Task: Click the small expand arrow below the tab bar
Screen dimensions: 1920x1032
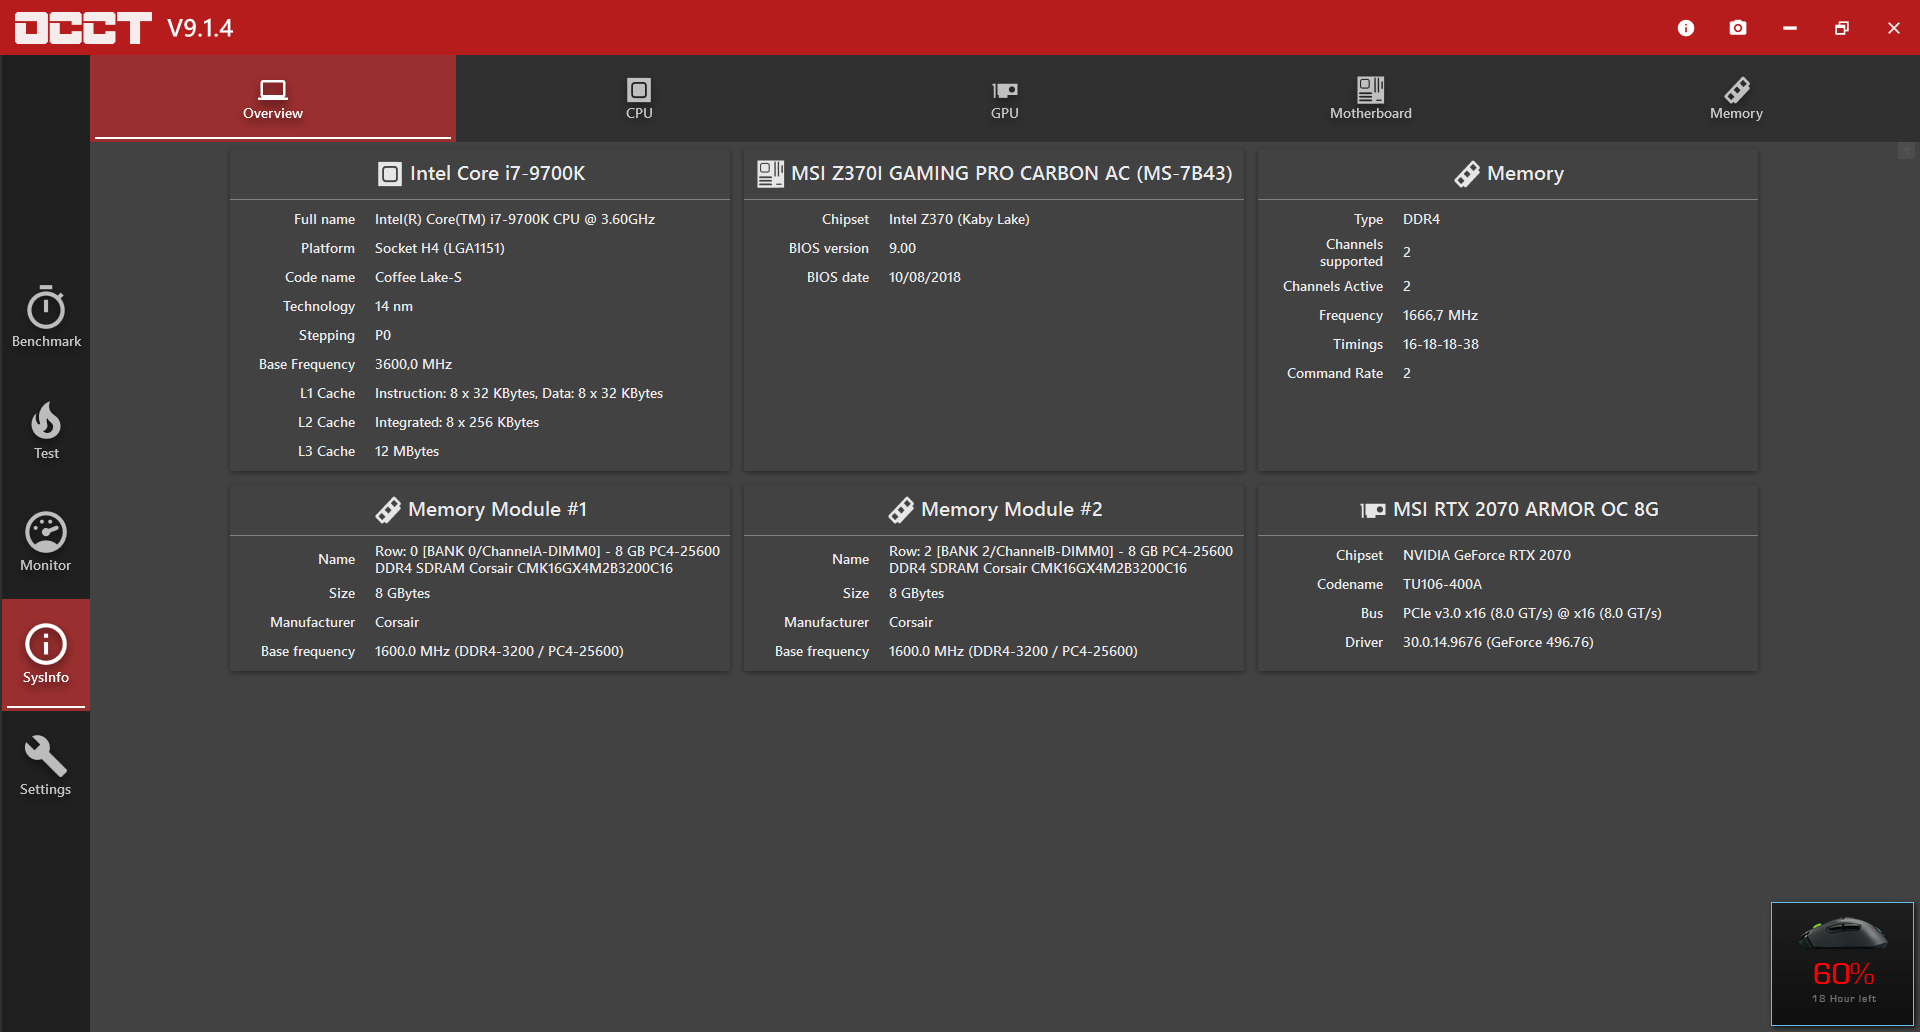Action: coord(1906,151)
